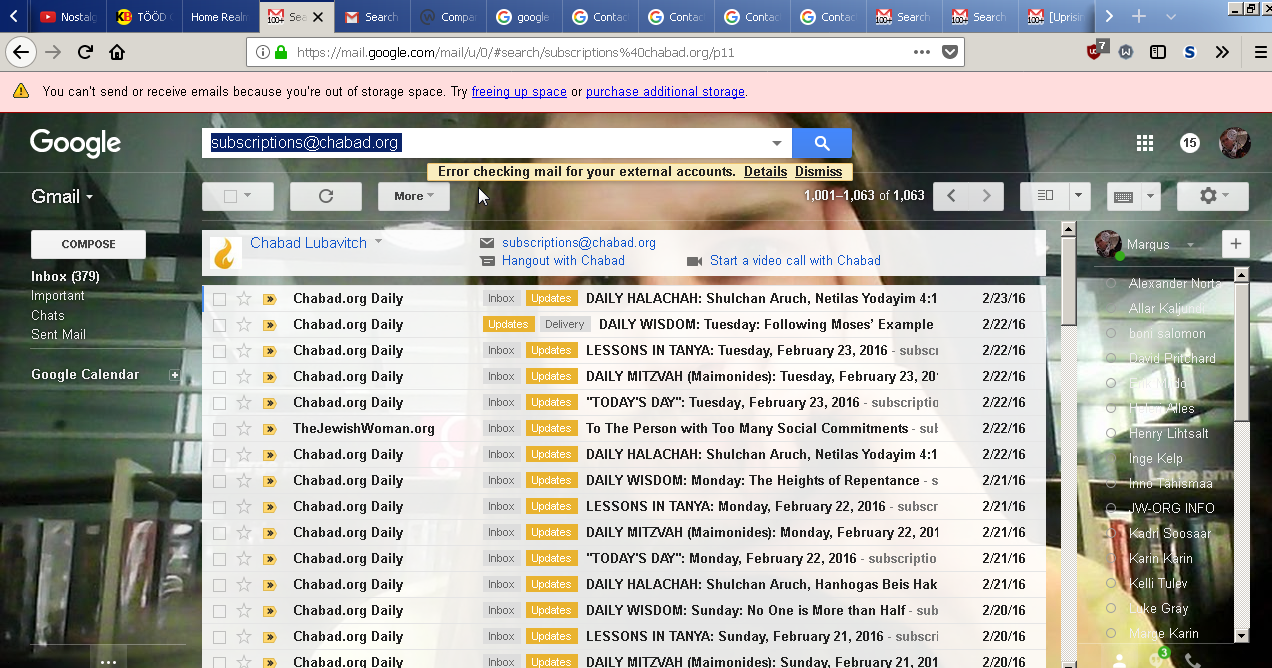Reload the page in Firefox
The height and width of the screenshot is (668, 1272).
(x=85, y=52)
